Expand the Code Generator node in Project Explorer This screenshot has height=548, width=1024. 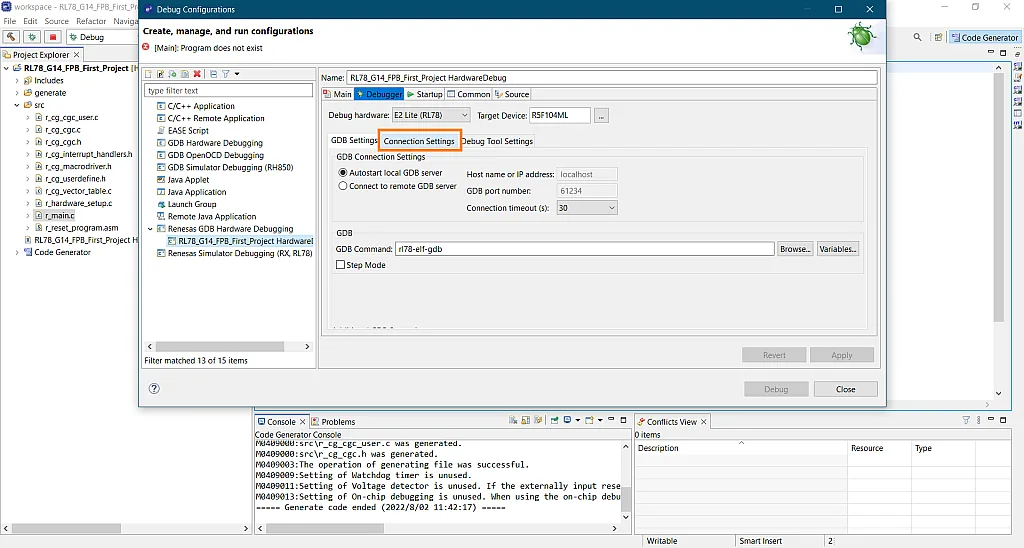[17, 252]
